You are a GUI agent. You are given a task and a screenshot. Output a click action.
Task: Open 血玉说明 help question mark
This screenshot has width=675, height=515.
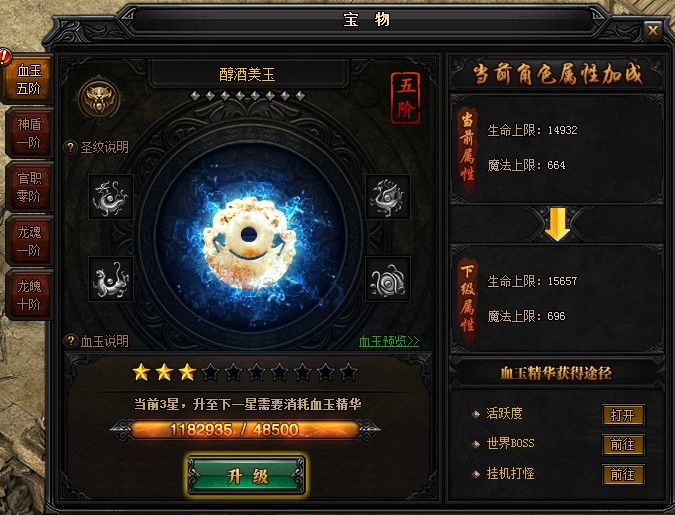pyautogui.click(x=70, y=341)
